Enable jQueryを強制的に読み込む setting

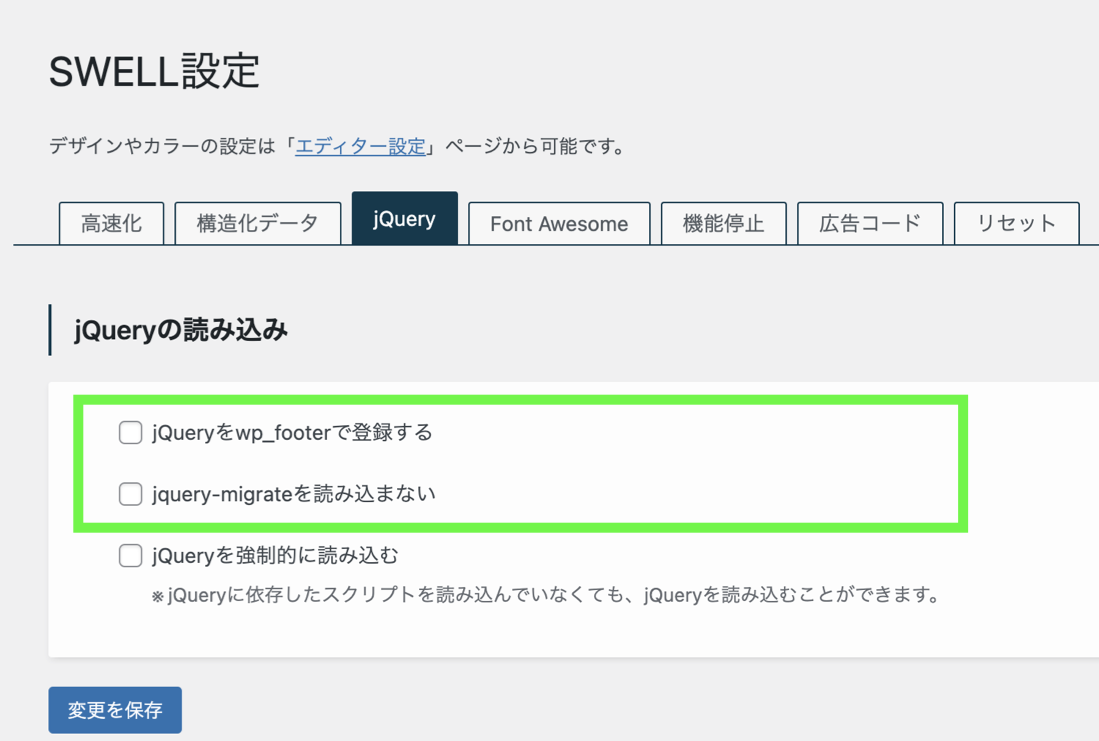pyautogui.click(x=130, y=555)
